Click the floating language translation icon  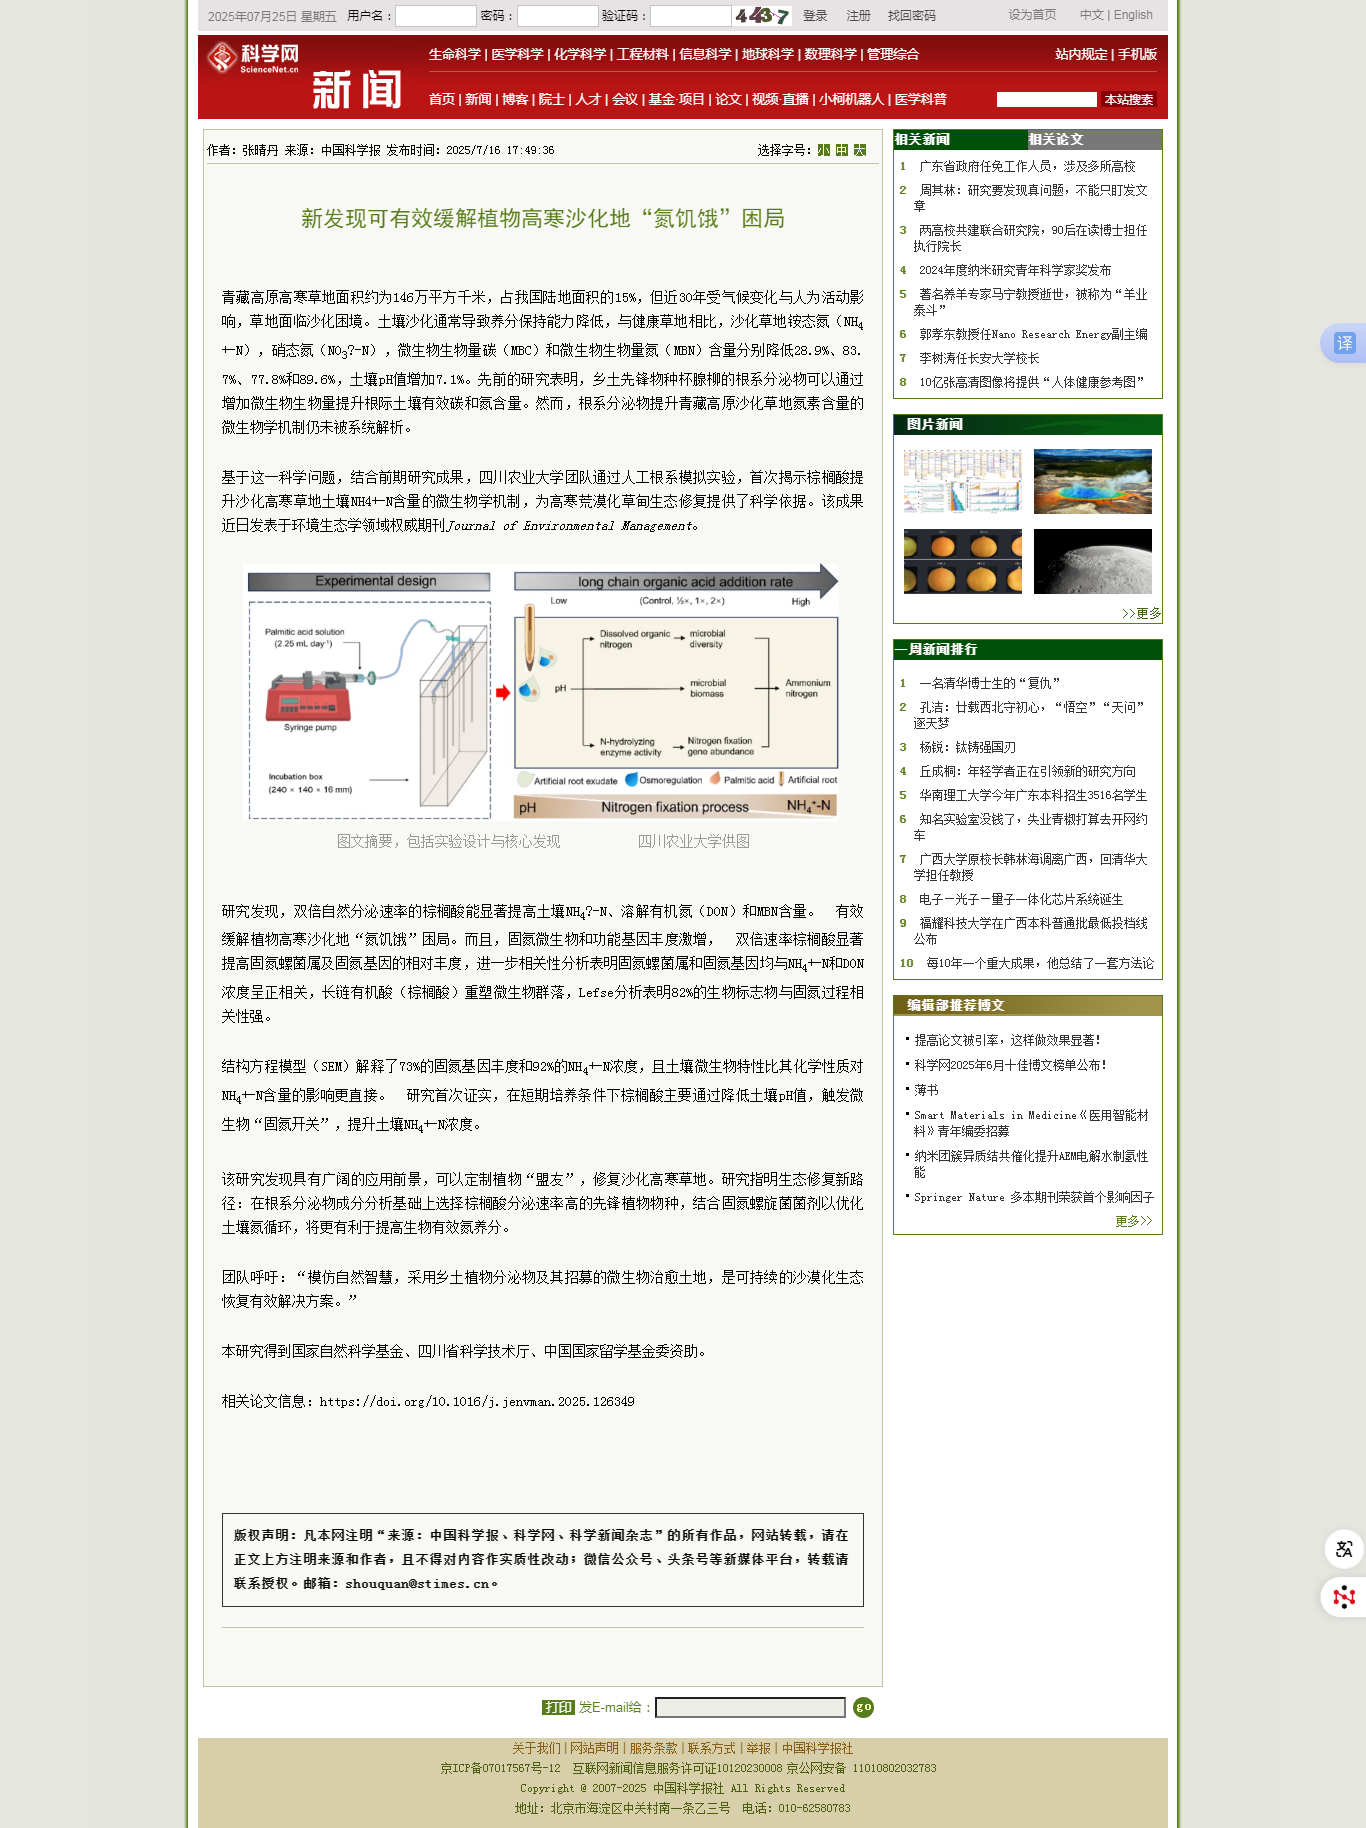(1343, 1549)
